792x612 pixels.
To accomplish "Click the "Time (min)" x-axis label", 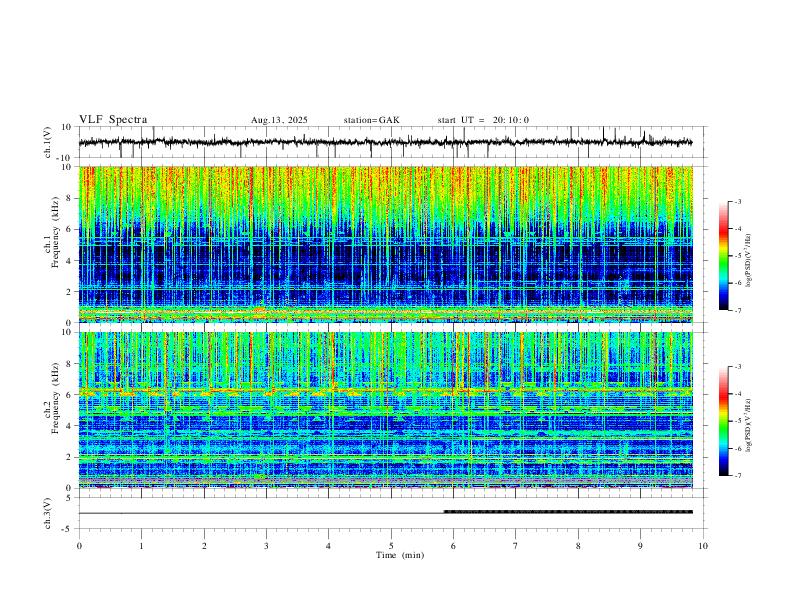I will [400, 555].
